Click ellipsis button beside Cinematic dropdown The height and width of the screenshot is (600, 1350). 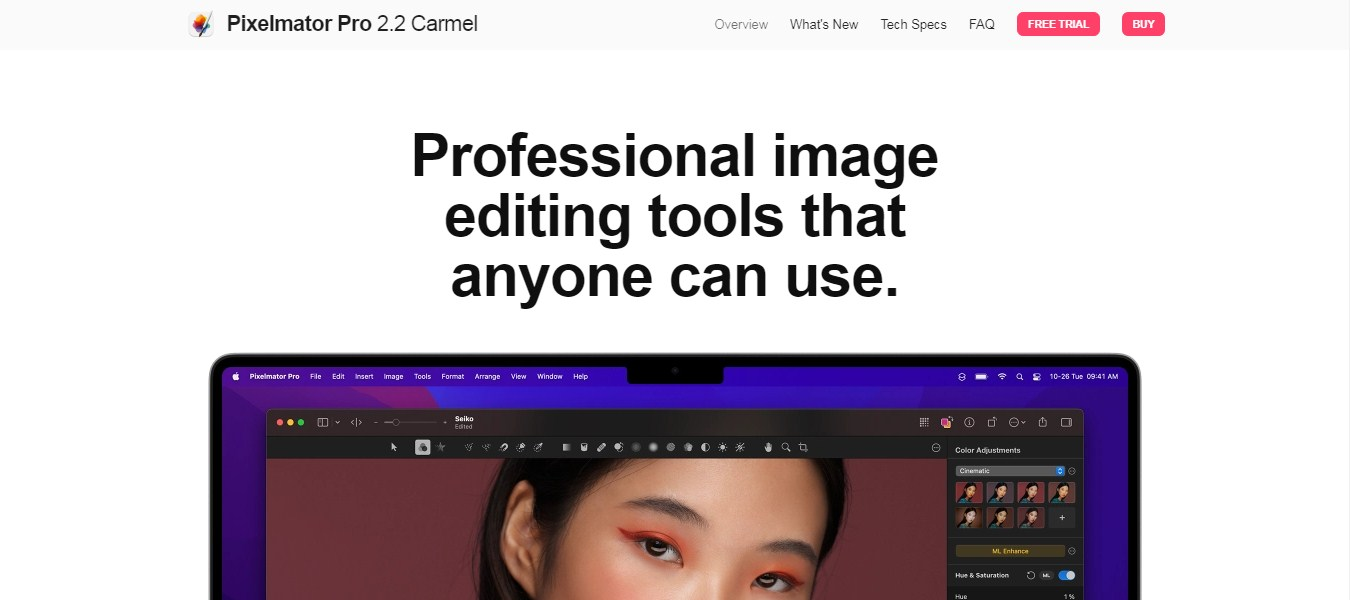(1072, 471)
